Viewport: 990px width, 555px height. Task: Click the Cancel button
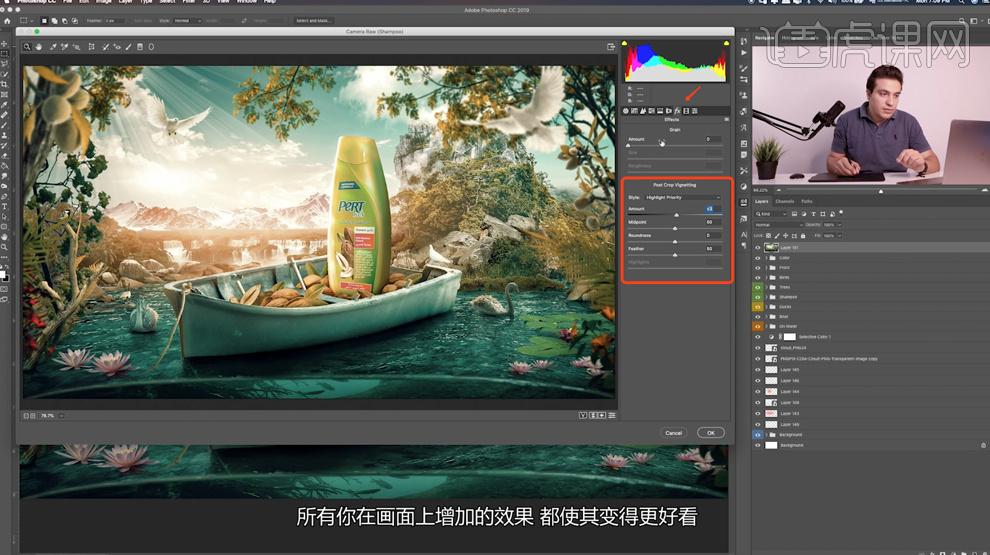[x=674, y=433]
